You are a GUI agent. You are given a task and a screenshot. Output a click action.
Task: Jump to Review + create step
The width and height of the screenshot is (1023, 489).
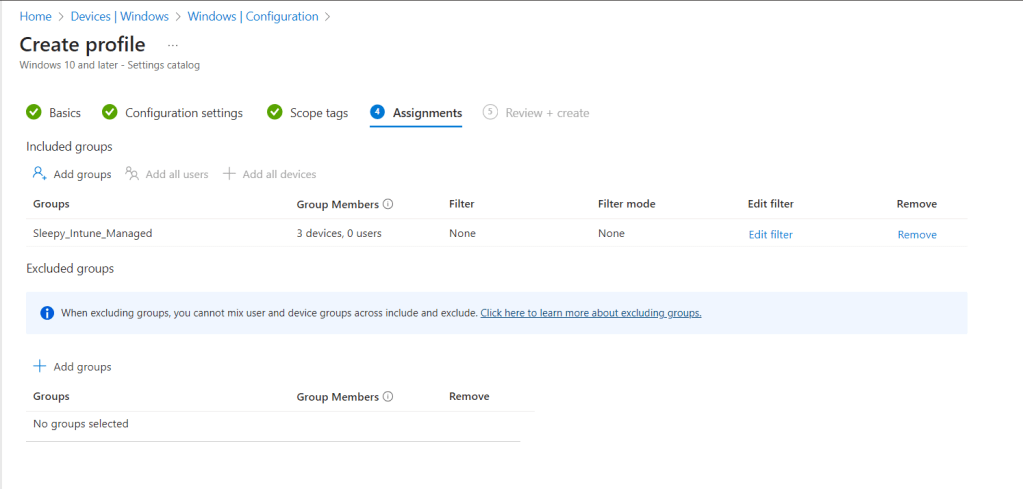[x=537, y=113]
